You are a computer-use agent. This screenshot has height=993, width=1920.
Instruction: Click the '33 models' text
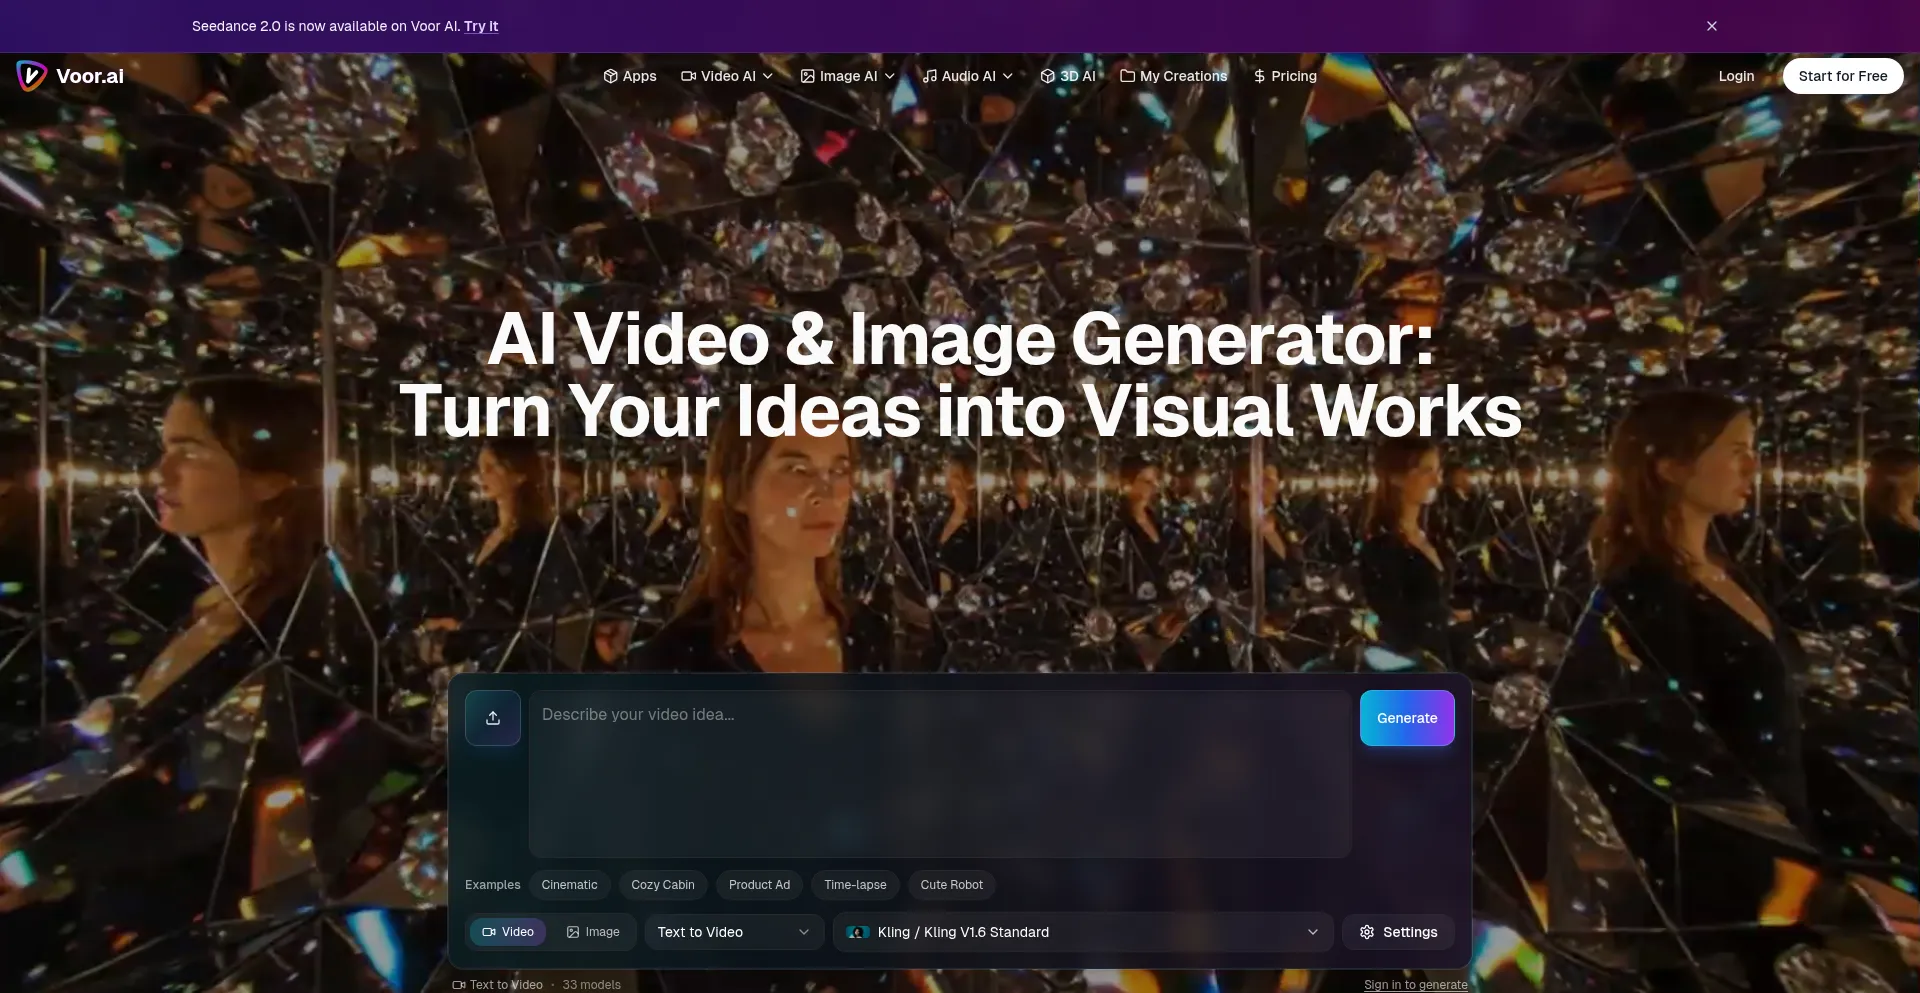coord(592,985)
